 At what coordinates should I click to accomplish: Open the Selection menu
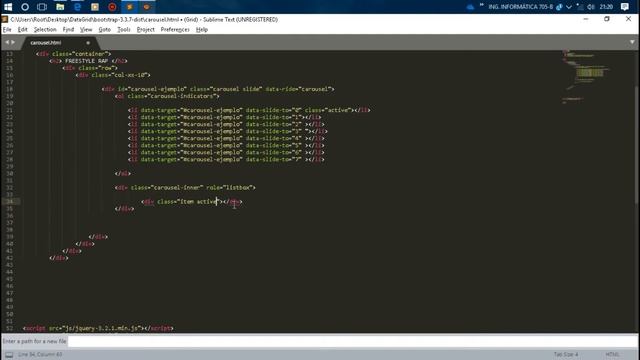(x=45, y=29)
